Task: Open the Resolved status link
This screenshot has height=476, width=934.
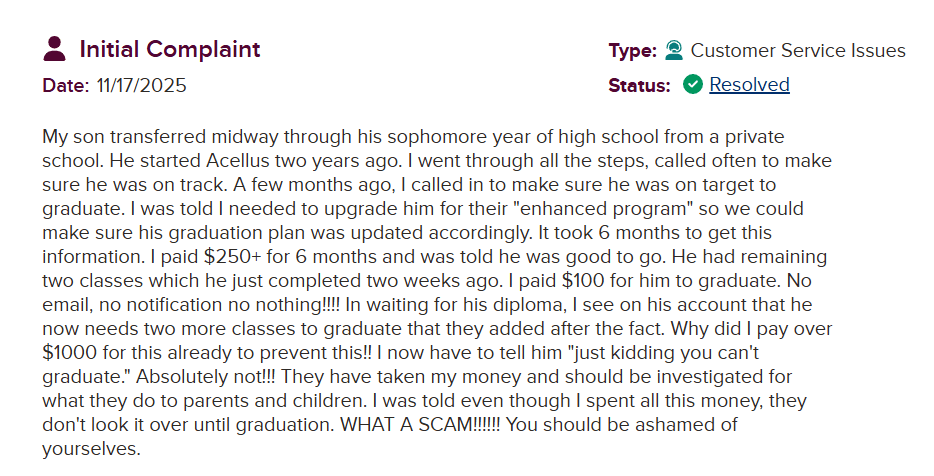Action: 749,84
